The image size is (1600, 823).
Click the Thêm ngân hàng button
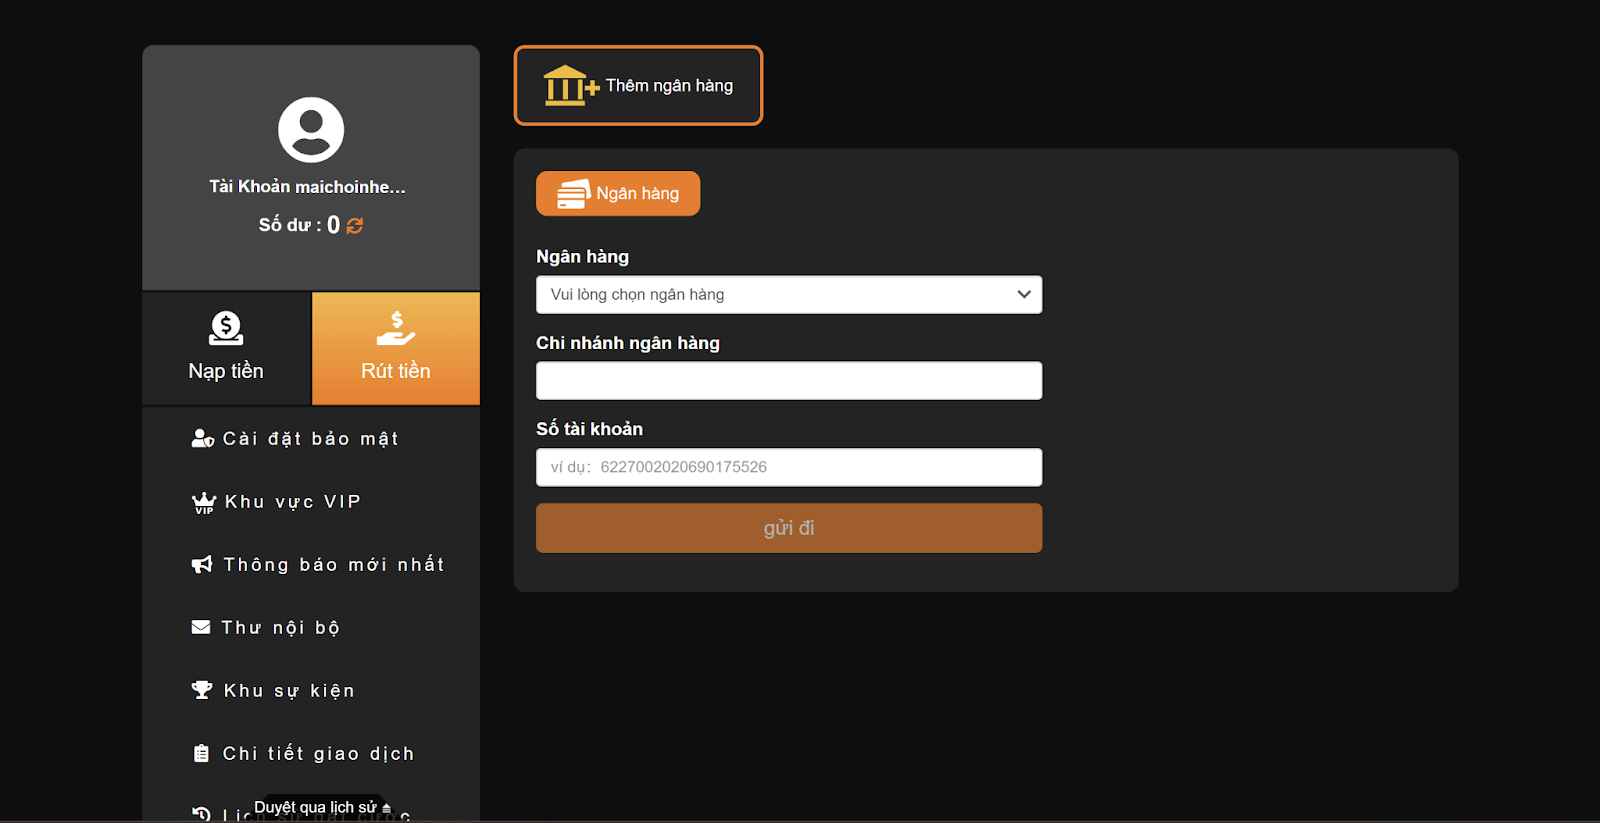point(638,86)
